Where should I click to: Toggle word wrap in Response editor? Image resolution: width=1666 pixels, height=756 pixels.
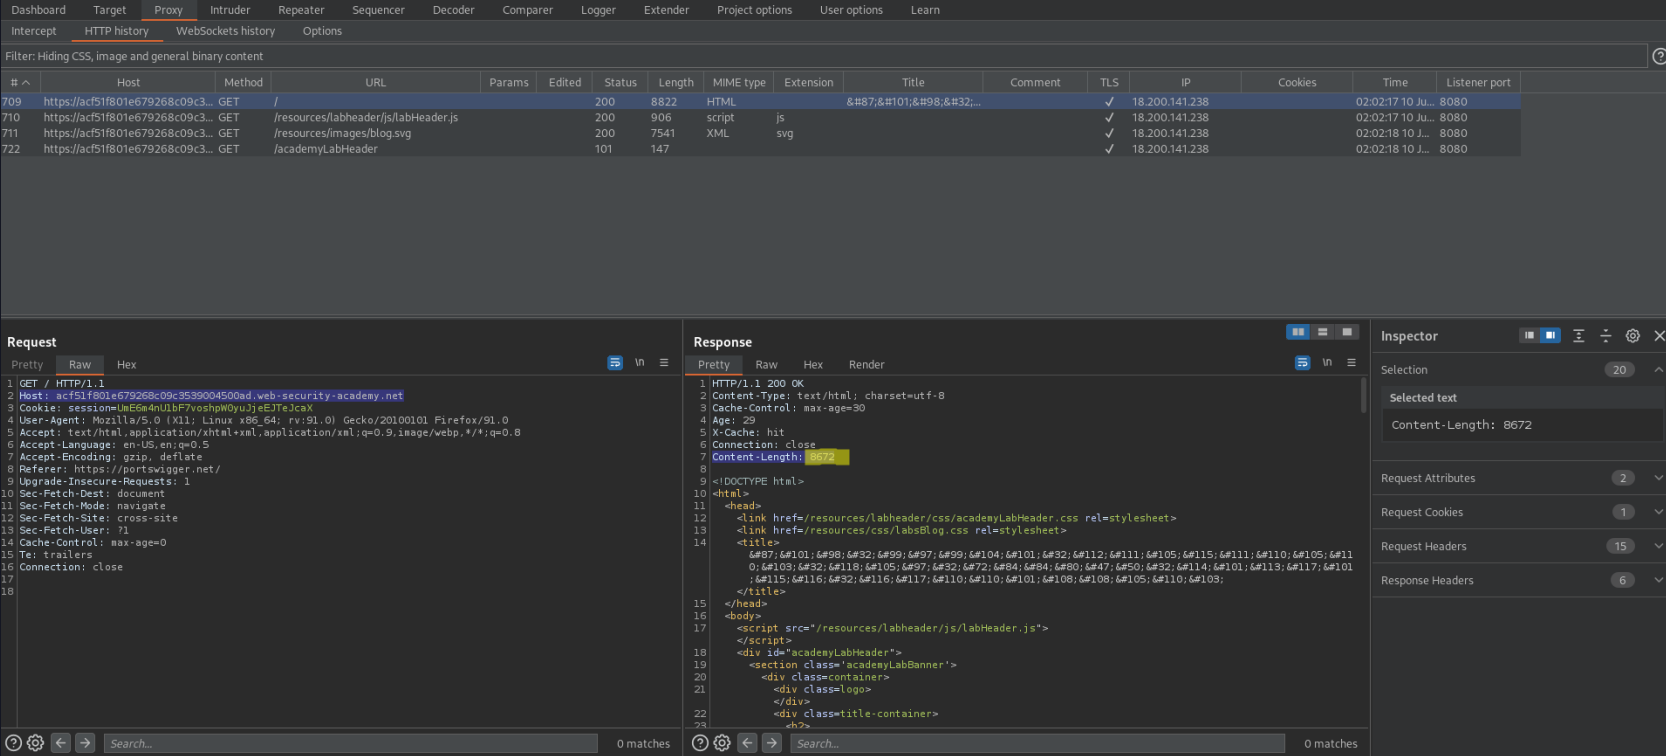tap(1302, 363)
